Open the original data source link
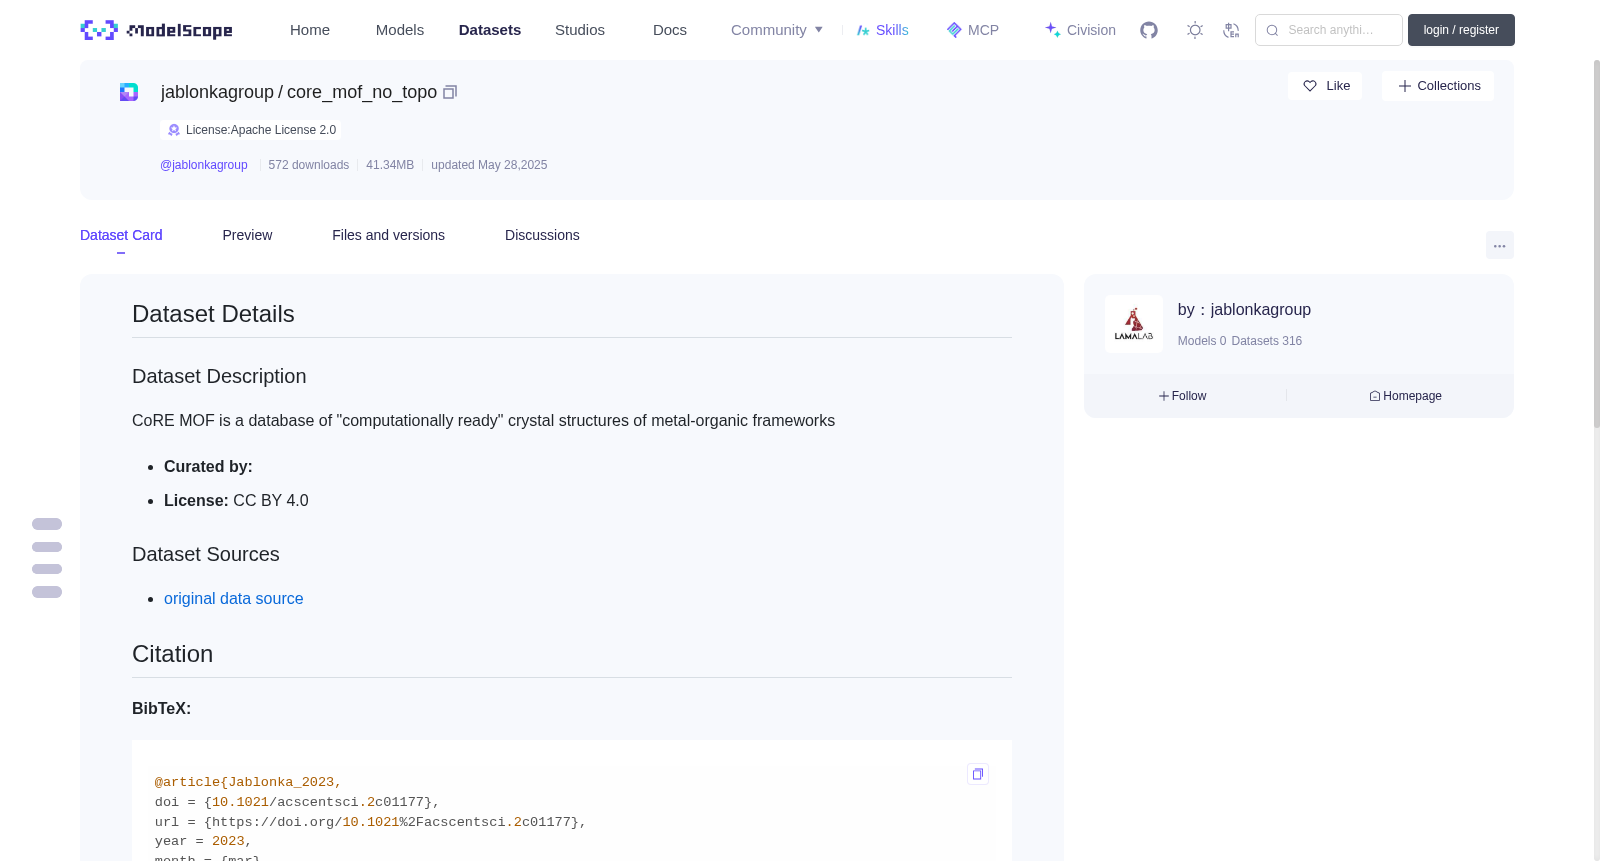Screen dimensions: 1600x861 tap(233, 598)
